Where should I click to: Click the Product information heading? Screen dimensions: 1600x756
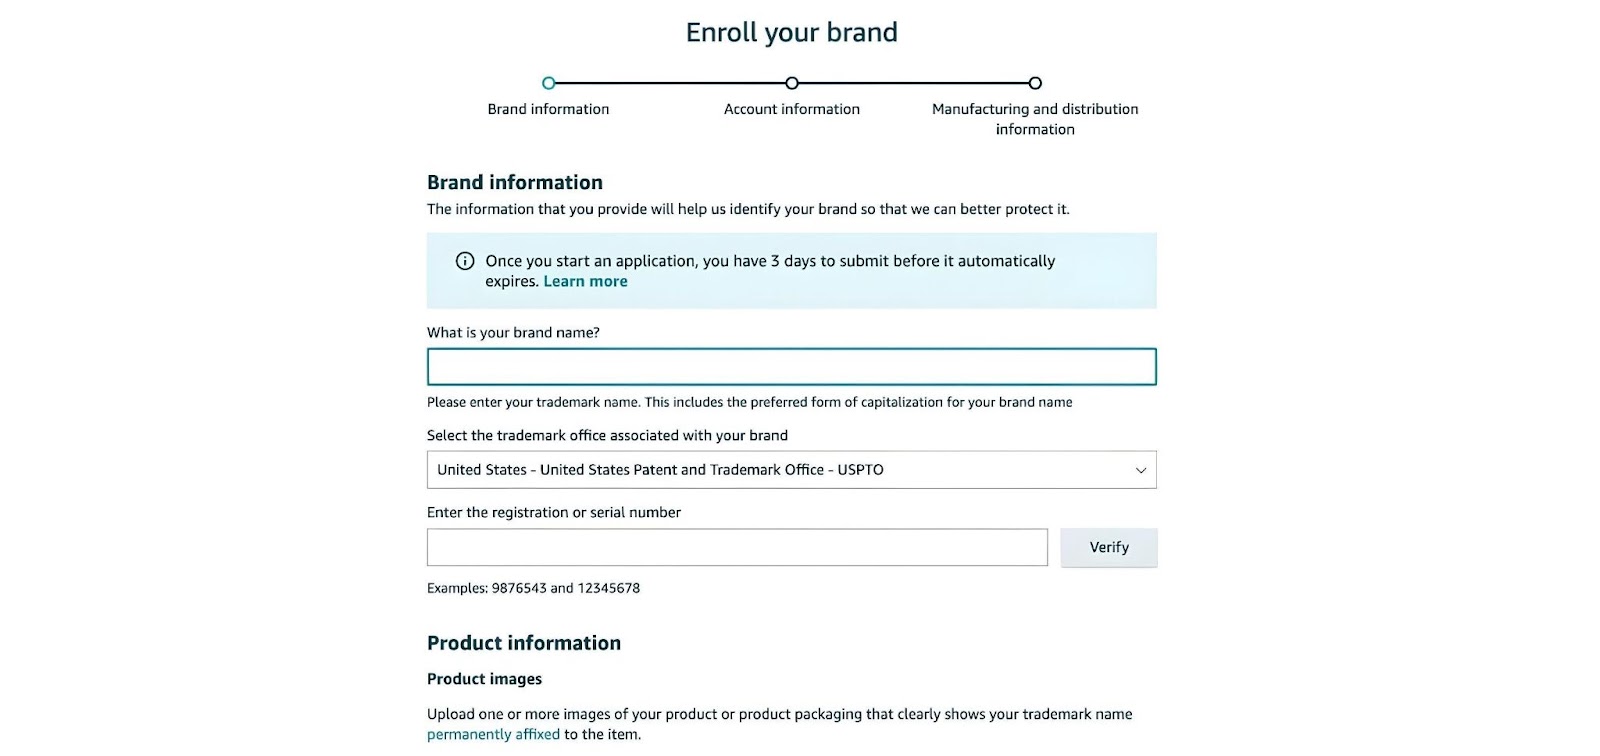pyautogui.click(x=524, y=643)
